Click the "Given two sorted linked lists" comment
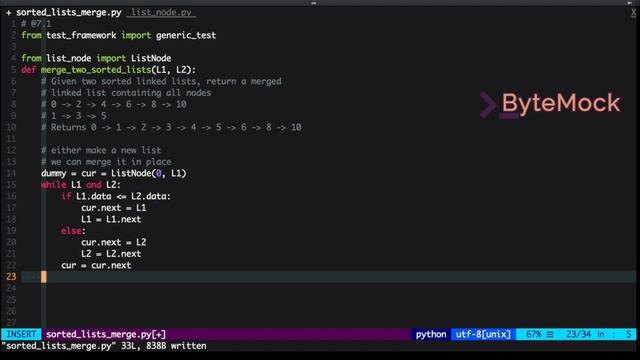The width and height of the screenshot is (640, 360). point(161,81)
